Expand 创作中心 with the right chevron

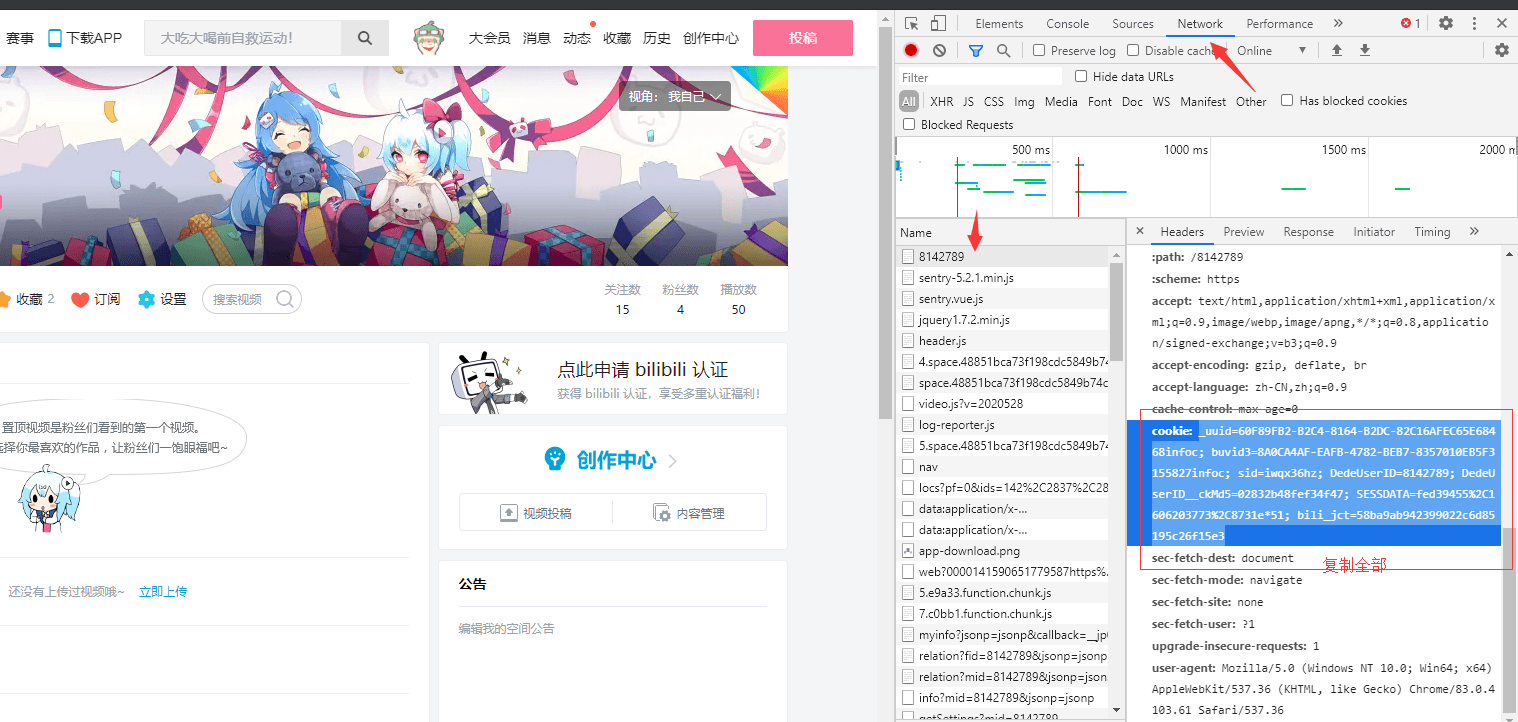pos(673,461)
